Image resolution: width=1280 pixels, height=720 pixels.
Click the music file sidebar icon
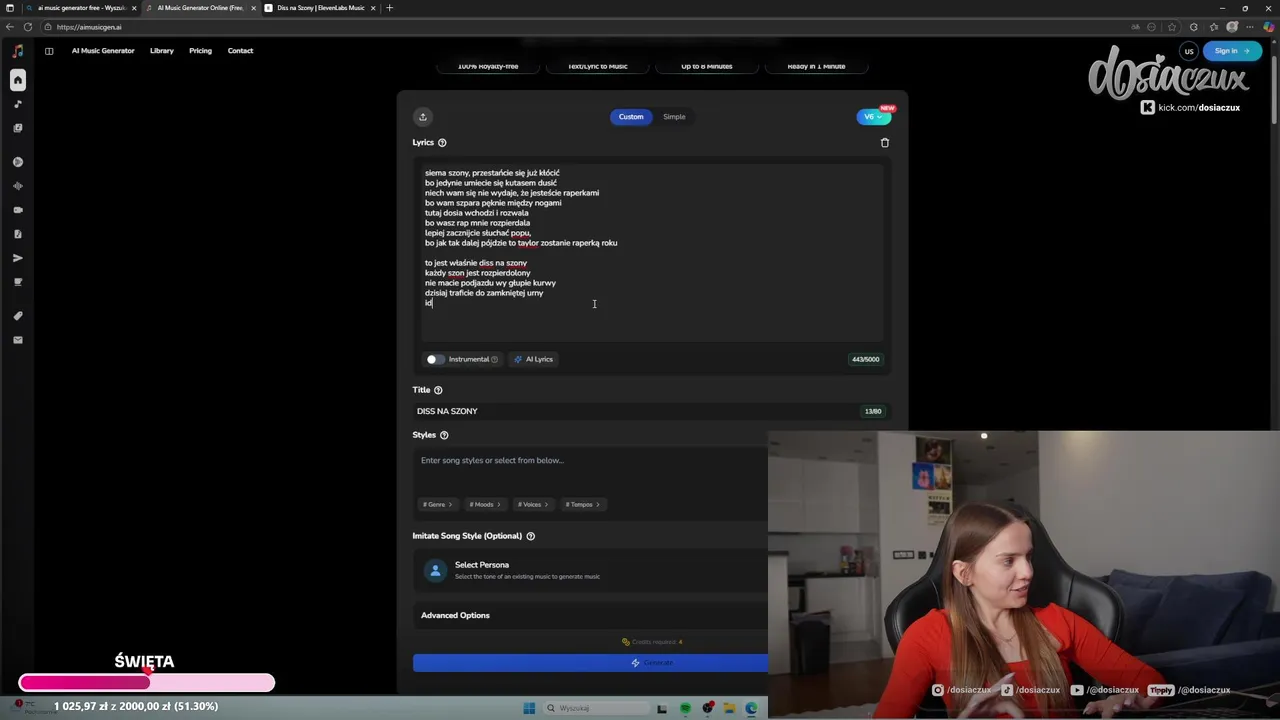point(18,234)
